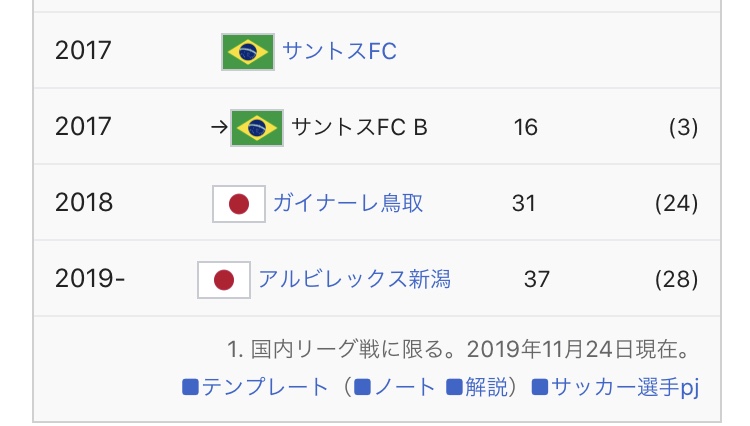Click the 2019- season year cell
Image resolution: width=750 pixels, height=426 pixels.
(90, 280)
